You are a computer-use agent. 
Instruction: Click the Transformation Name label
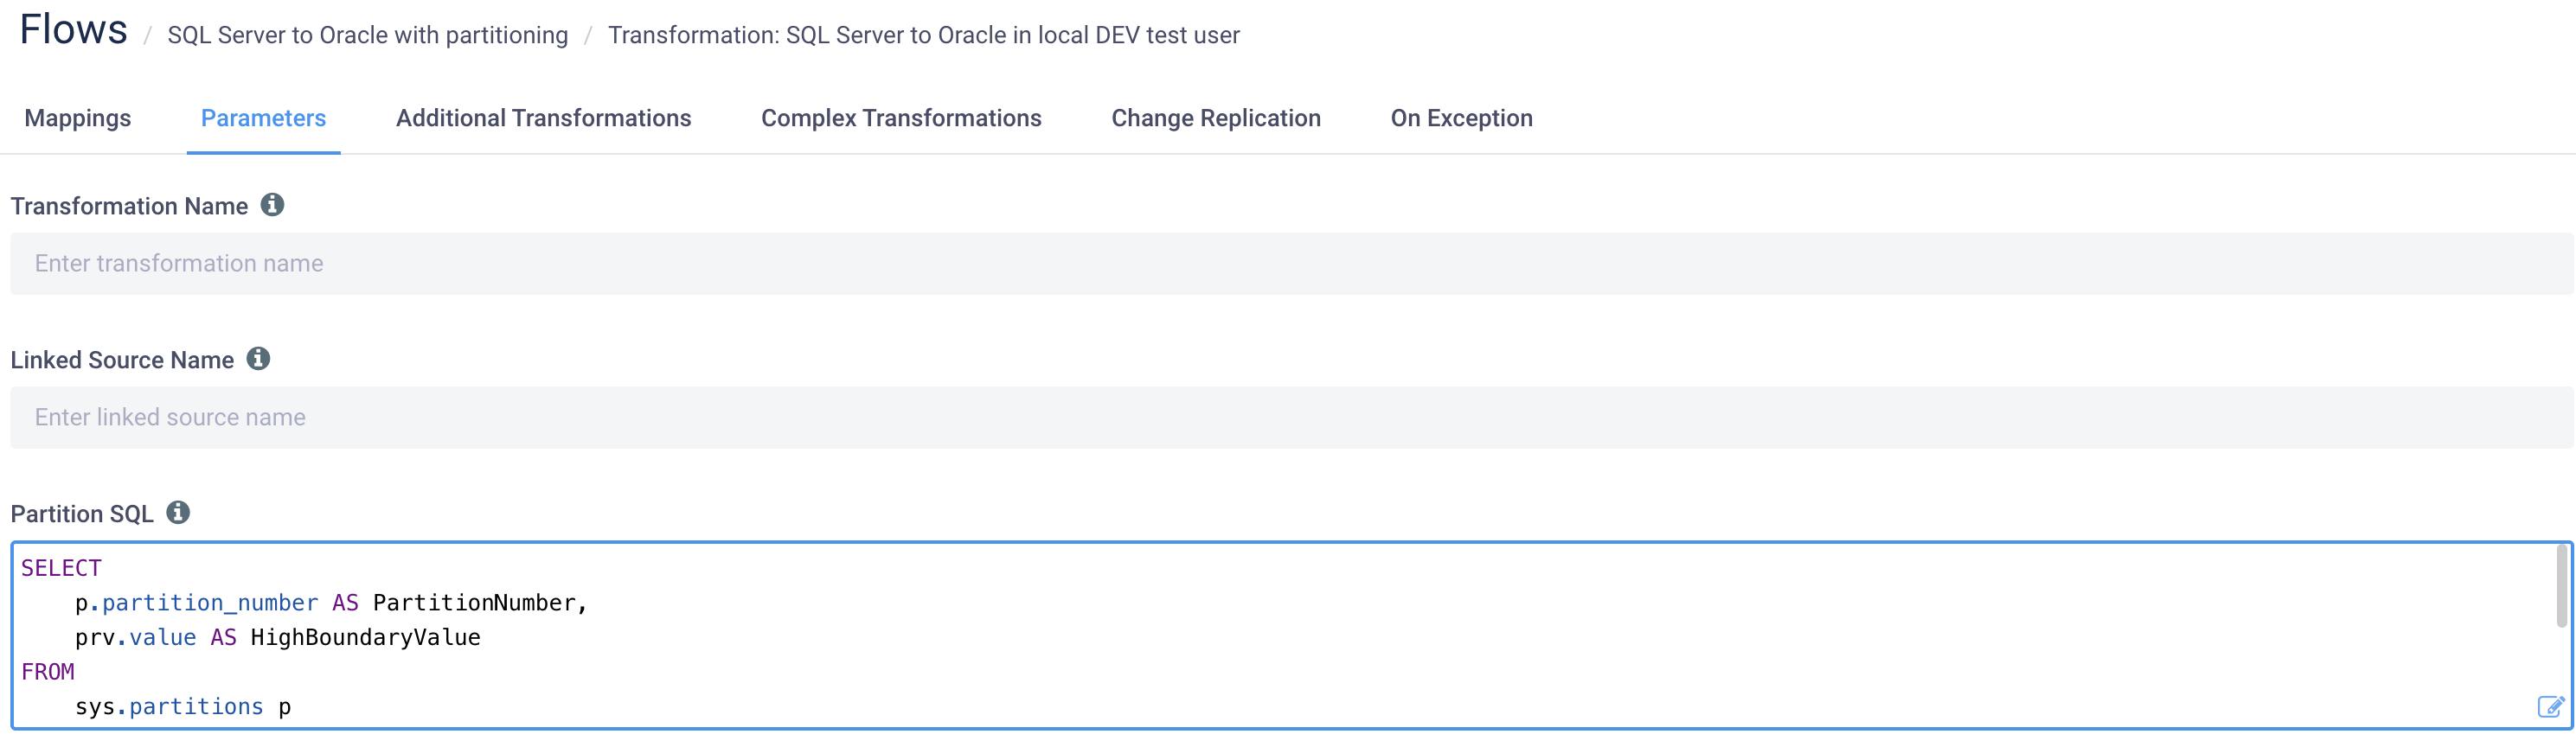coord(129,206)
